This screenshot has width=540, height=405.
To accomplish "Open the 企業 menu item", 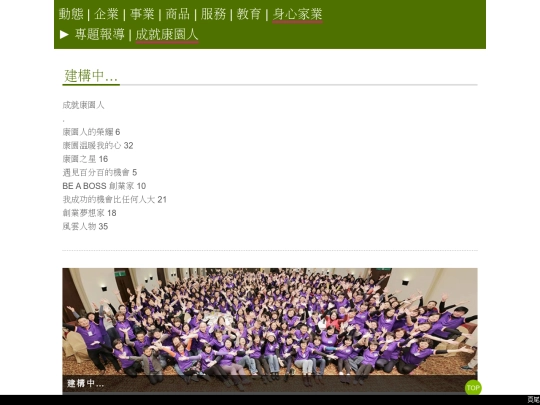I will (106, 14).
